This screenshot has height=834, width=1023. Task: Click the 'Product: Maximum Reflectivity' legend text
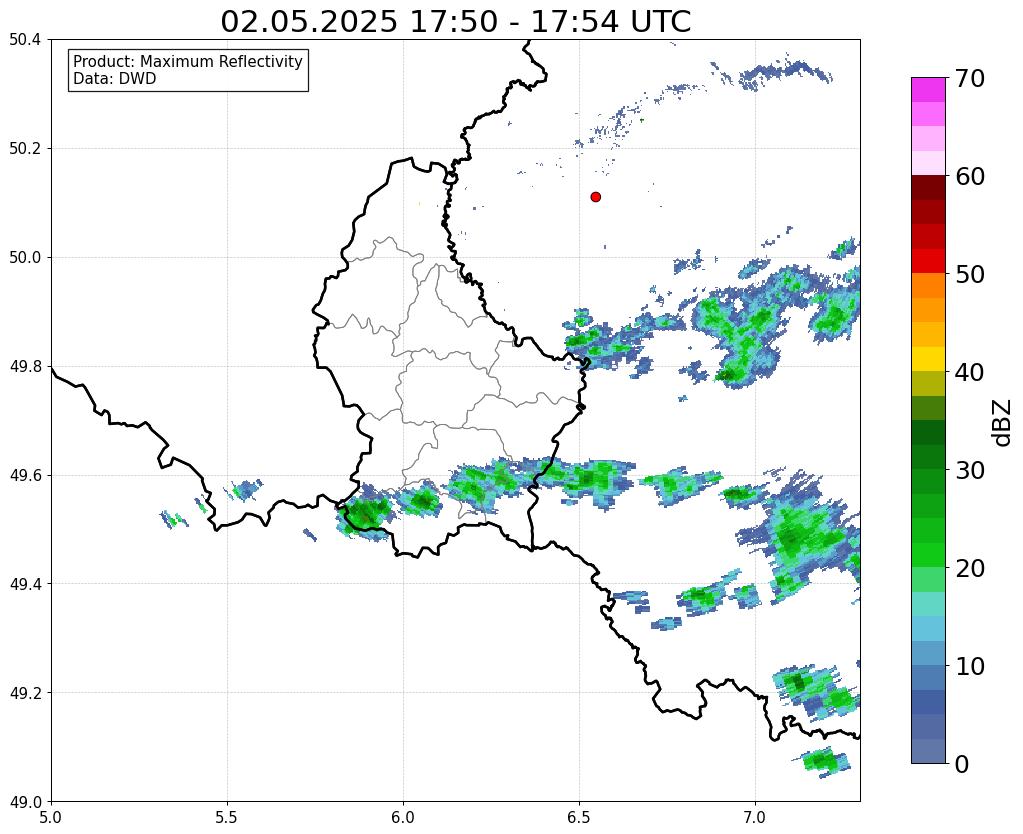[x=188, y=61]
